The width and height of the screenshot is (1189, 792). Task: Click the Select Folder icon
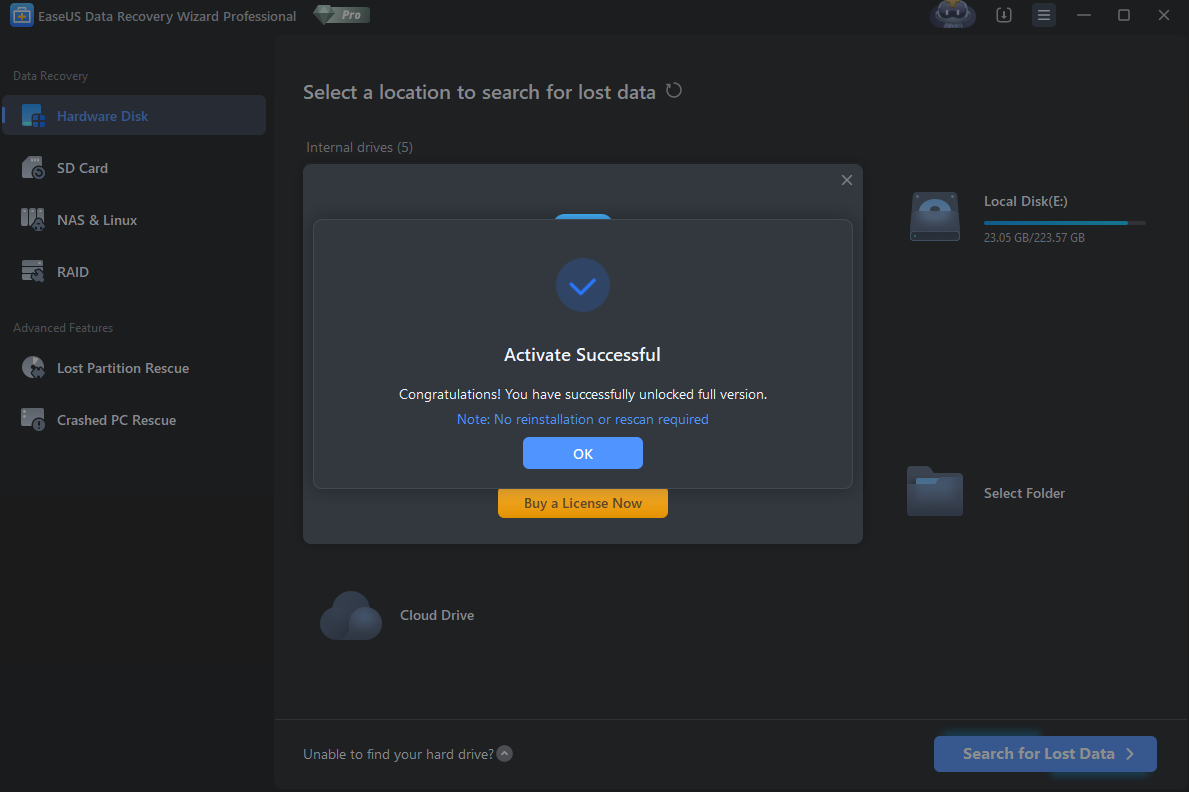point(934,492)
